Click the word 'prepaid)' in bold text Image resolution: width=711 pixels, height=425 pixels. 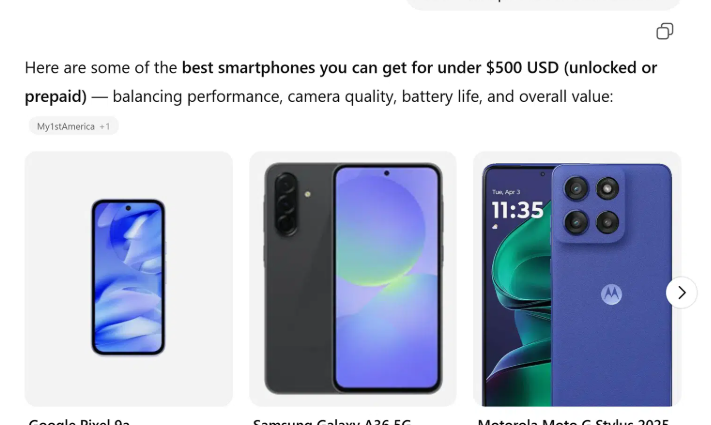(x=55, y=97)
